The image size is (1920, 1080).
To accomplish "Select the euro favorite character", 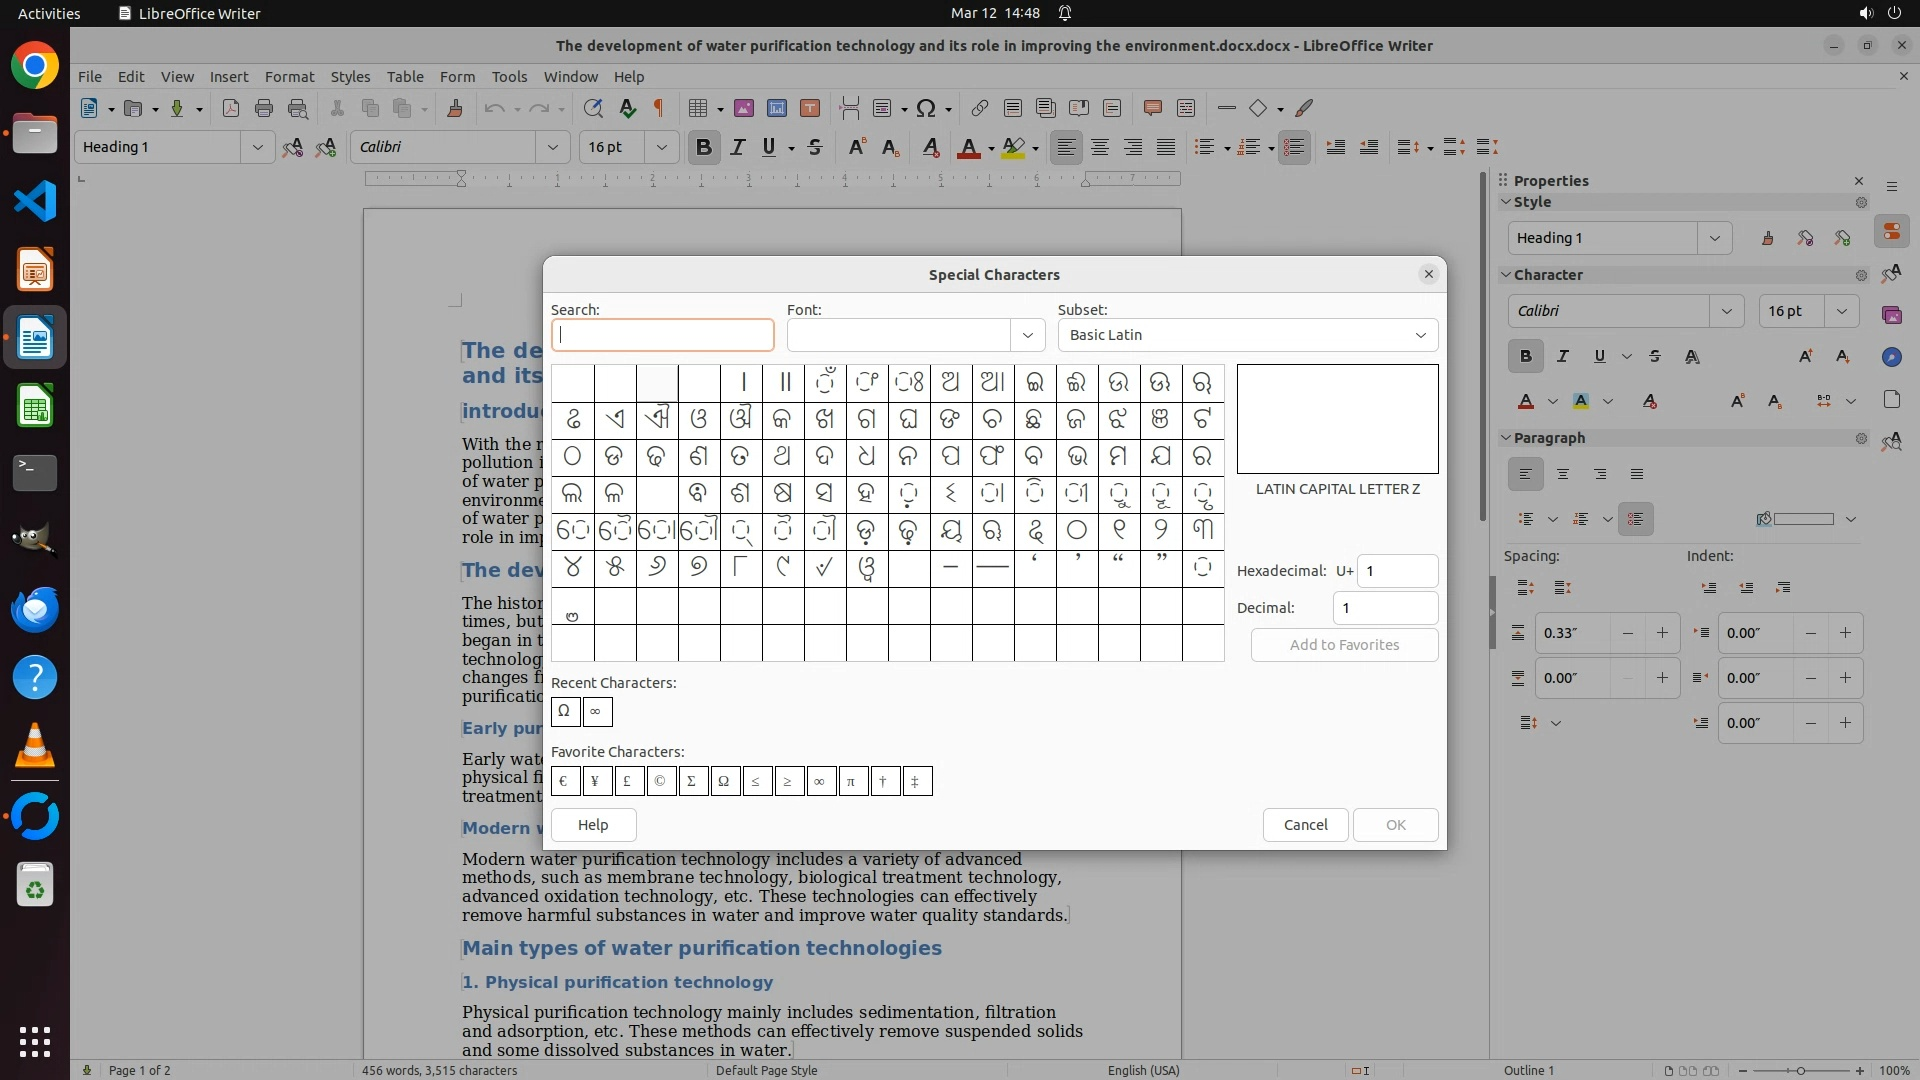I will [565, 781].
